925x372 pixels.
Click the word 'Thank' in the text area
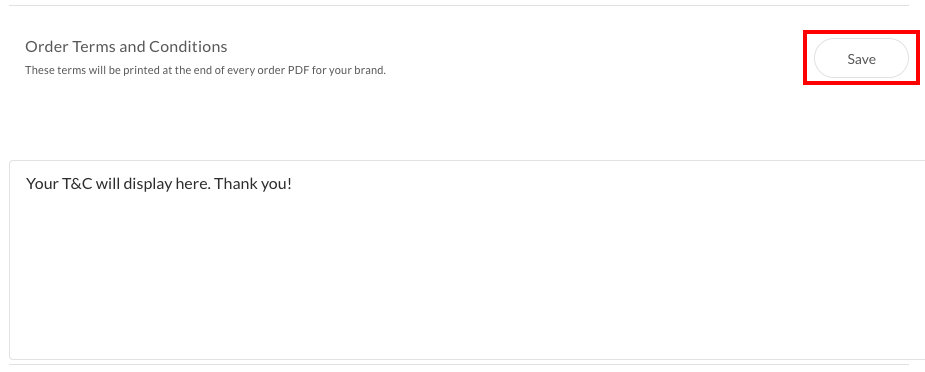pos(234,184)
